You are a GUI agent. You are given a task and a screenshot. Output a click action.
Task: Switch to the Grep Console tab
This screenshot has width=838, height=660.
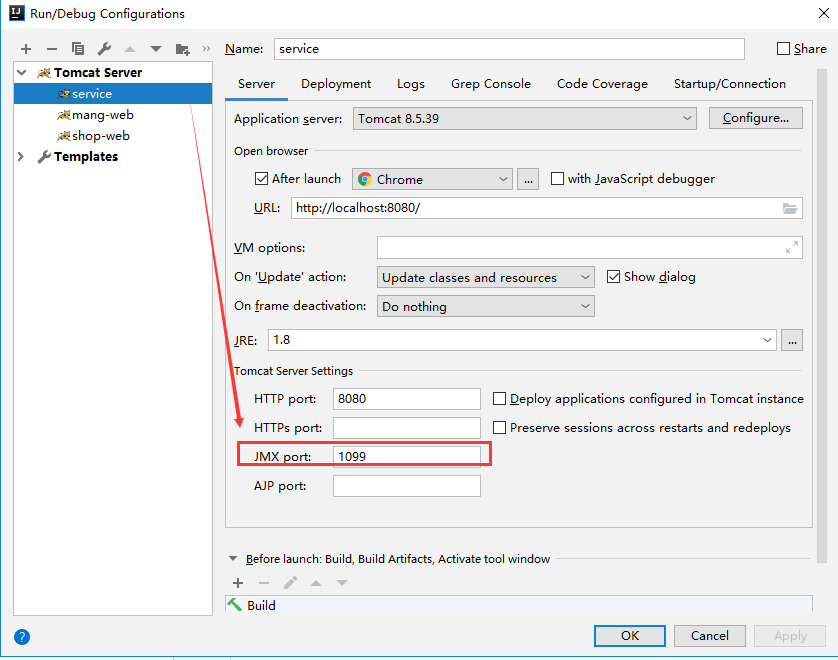click(491, 84)
